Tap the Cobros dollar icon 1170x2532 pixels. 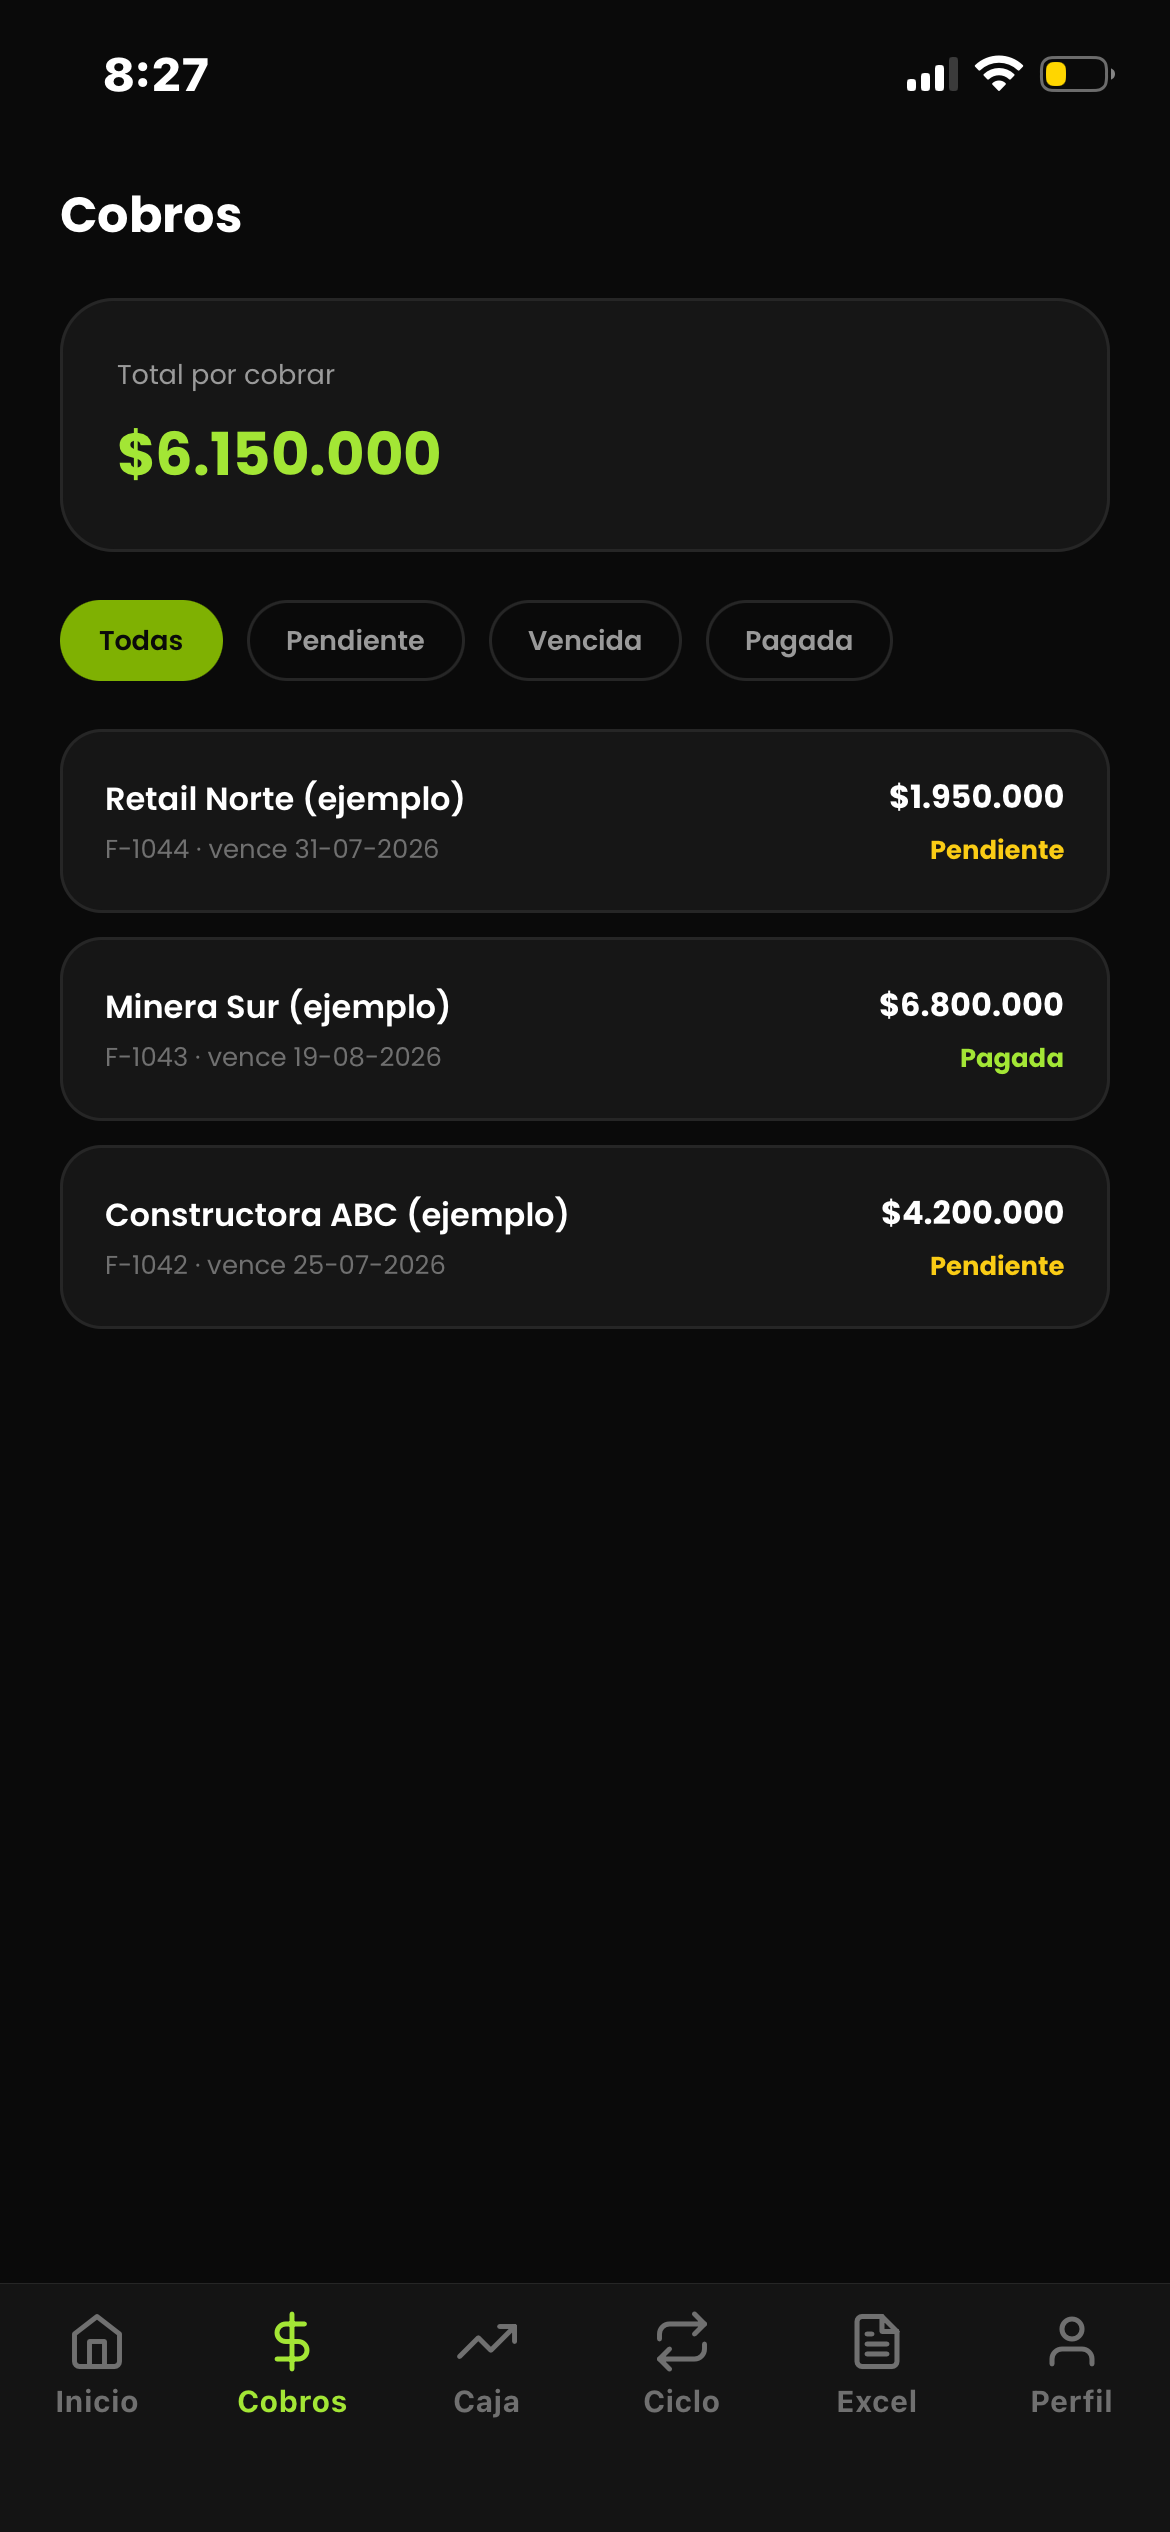[292, 2342]
